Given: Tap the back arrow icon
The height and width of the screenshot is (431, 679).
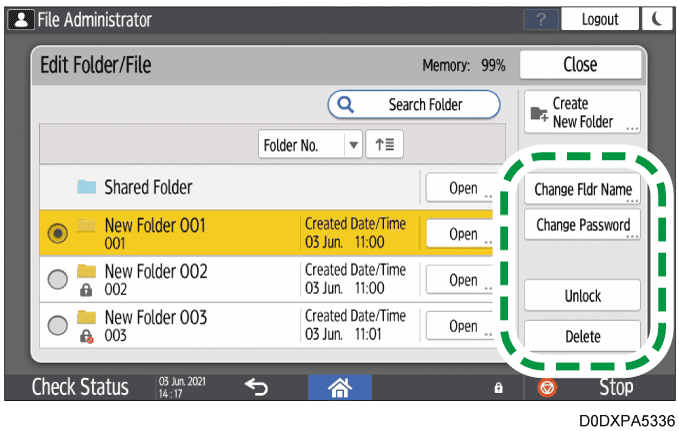Looking at the screenshot, I should 256,387.
